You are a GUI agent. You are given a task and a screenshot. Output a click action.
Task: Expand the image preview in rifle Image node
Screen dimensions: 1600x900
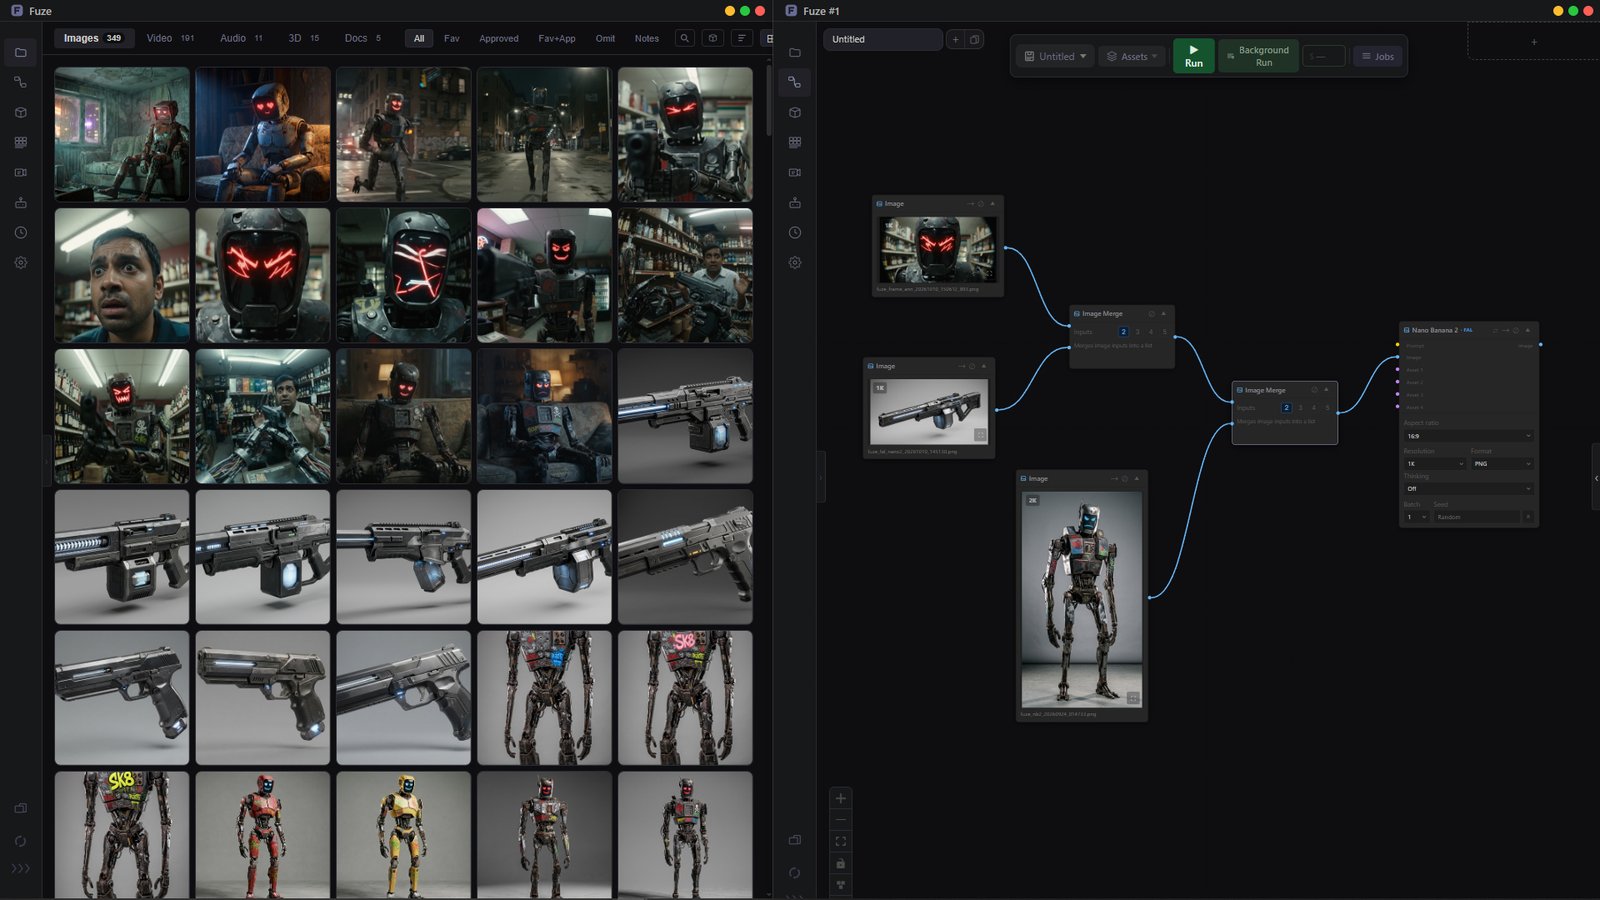point(980,435)
